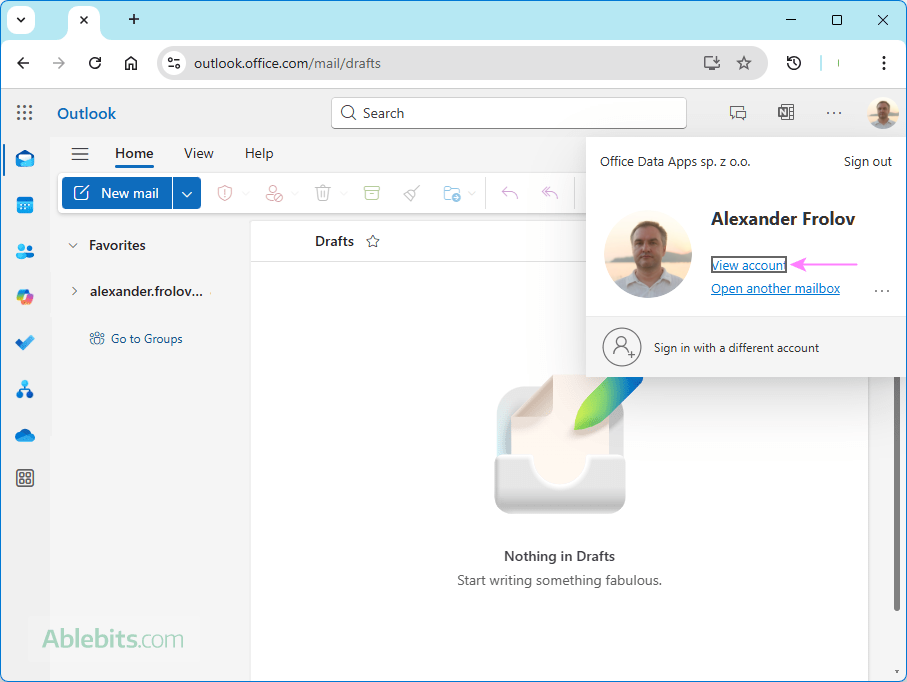Collapse the folder pane with the hamburger icon

[x=80, y=154]
